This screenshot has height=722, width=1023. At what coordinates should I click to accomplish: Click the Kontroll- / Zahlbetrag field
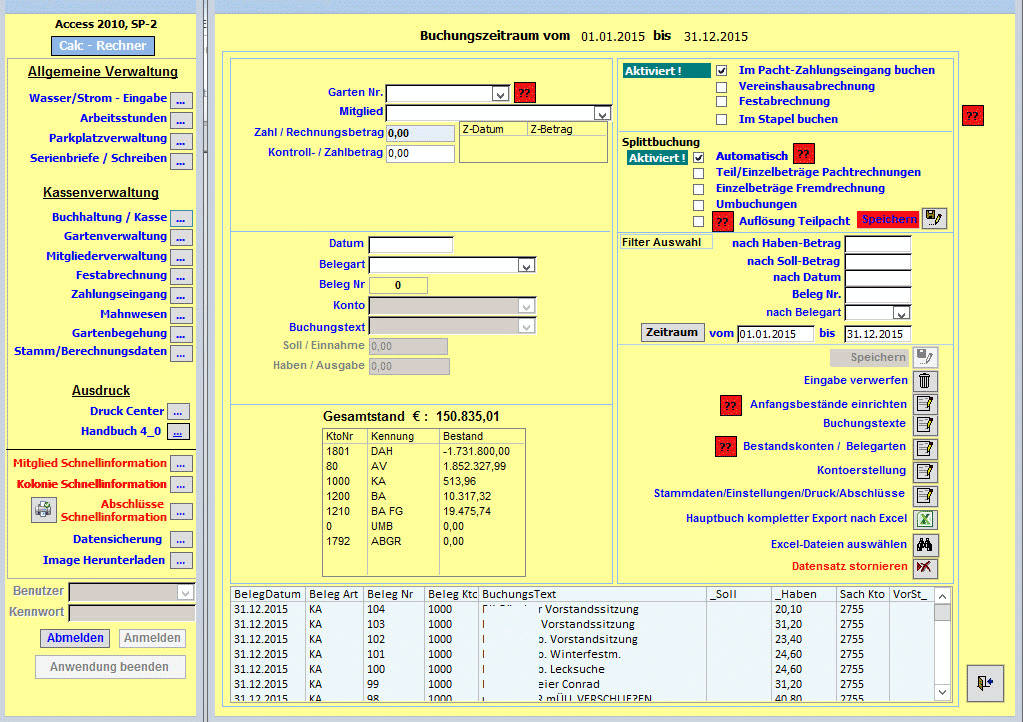tap(420, 154)
